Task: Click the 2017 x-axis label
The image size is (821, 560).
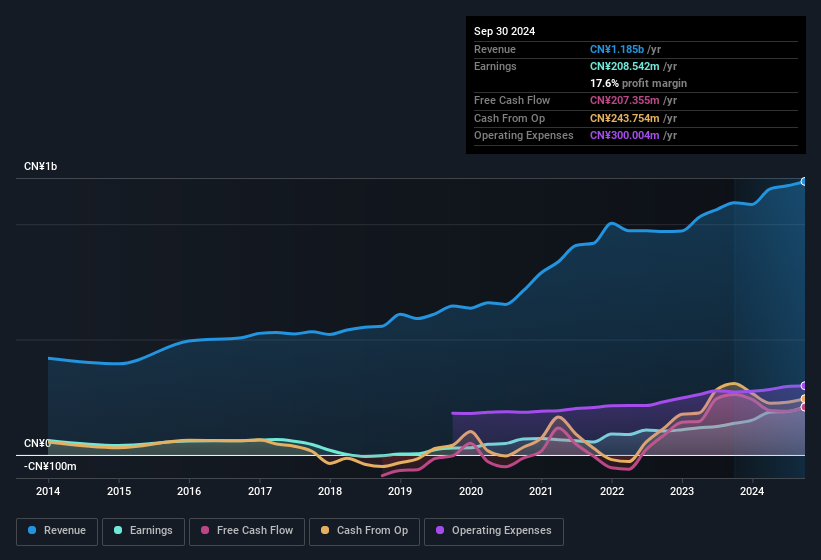Action: click(x=260, y=491)
